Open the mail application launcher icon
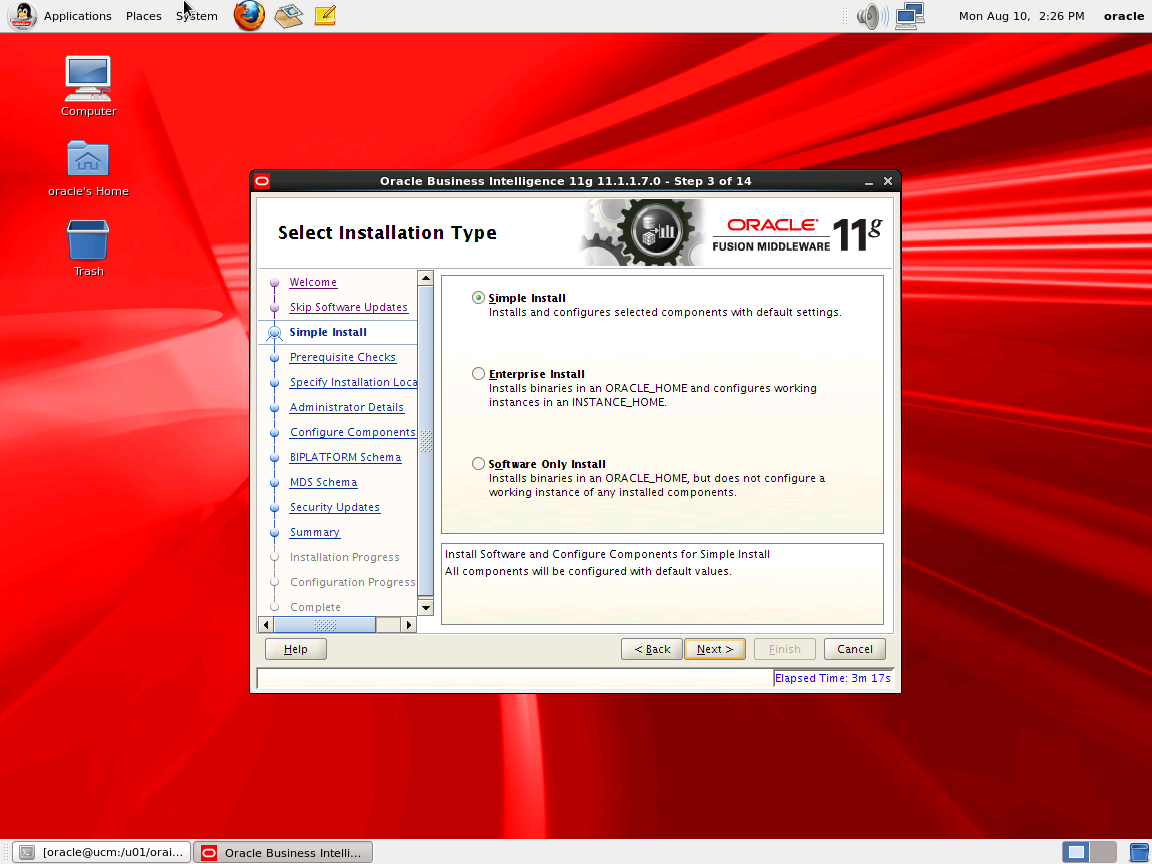 289,15
